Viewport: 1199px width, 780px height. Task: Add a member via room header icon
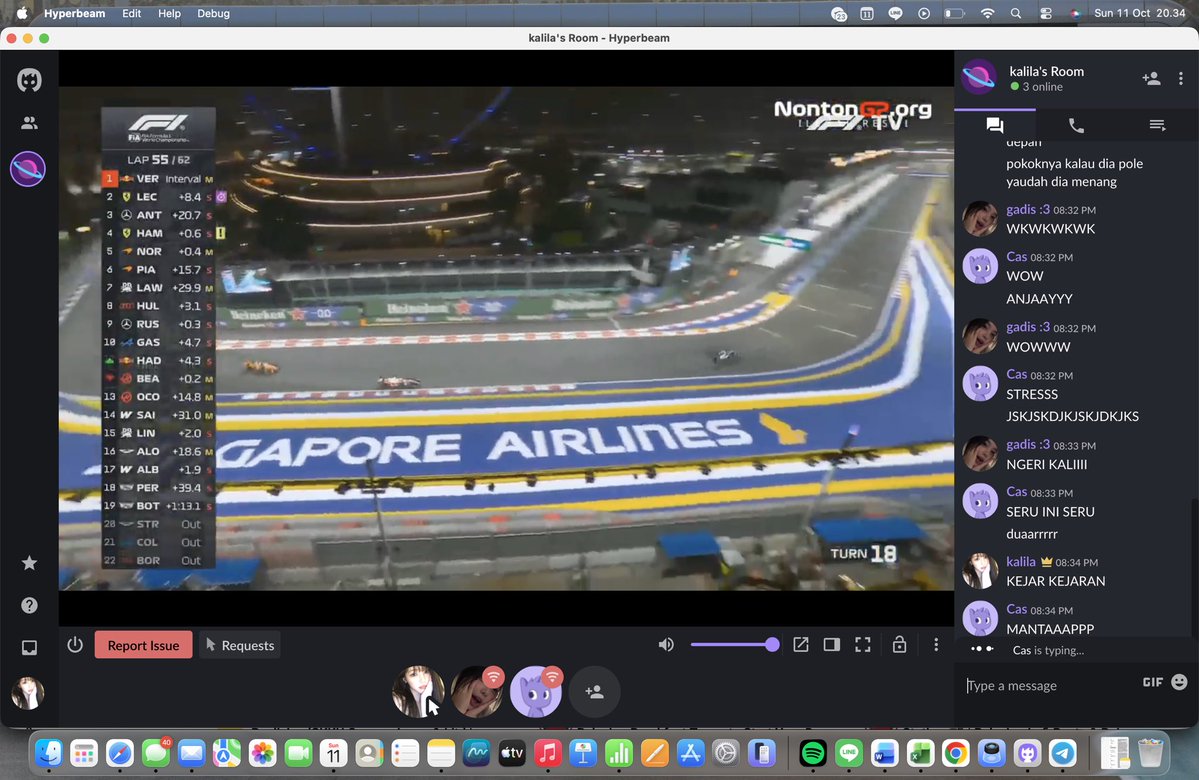click(x=1151, y=78)
